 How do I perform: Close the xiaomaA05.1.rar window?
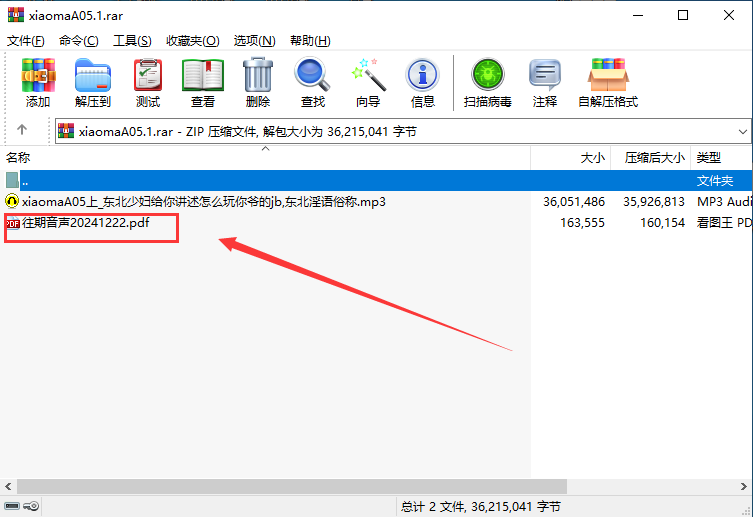pyautogui.click(x=729, y=15)
